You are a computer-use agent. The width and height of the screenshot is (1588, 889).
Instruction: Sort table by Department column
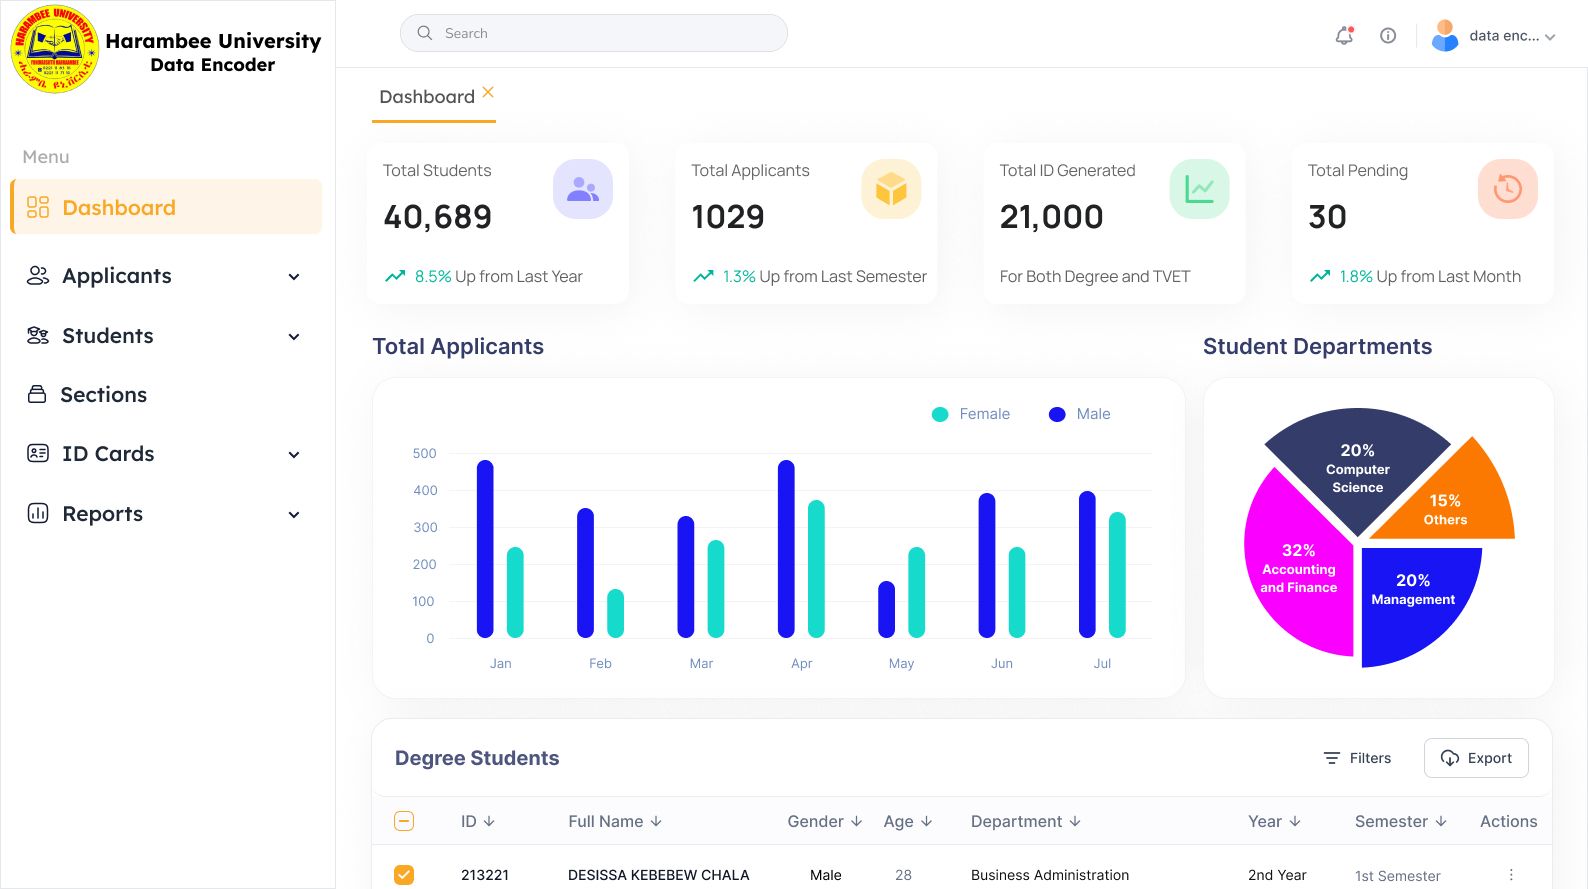(x=1026, y=821)
